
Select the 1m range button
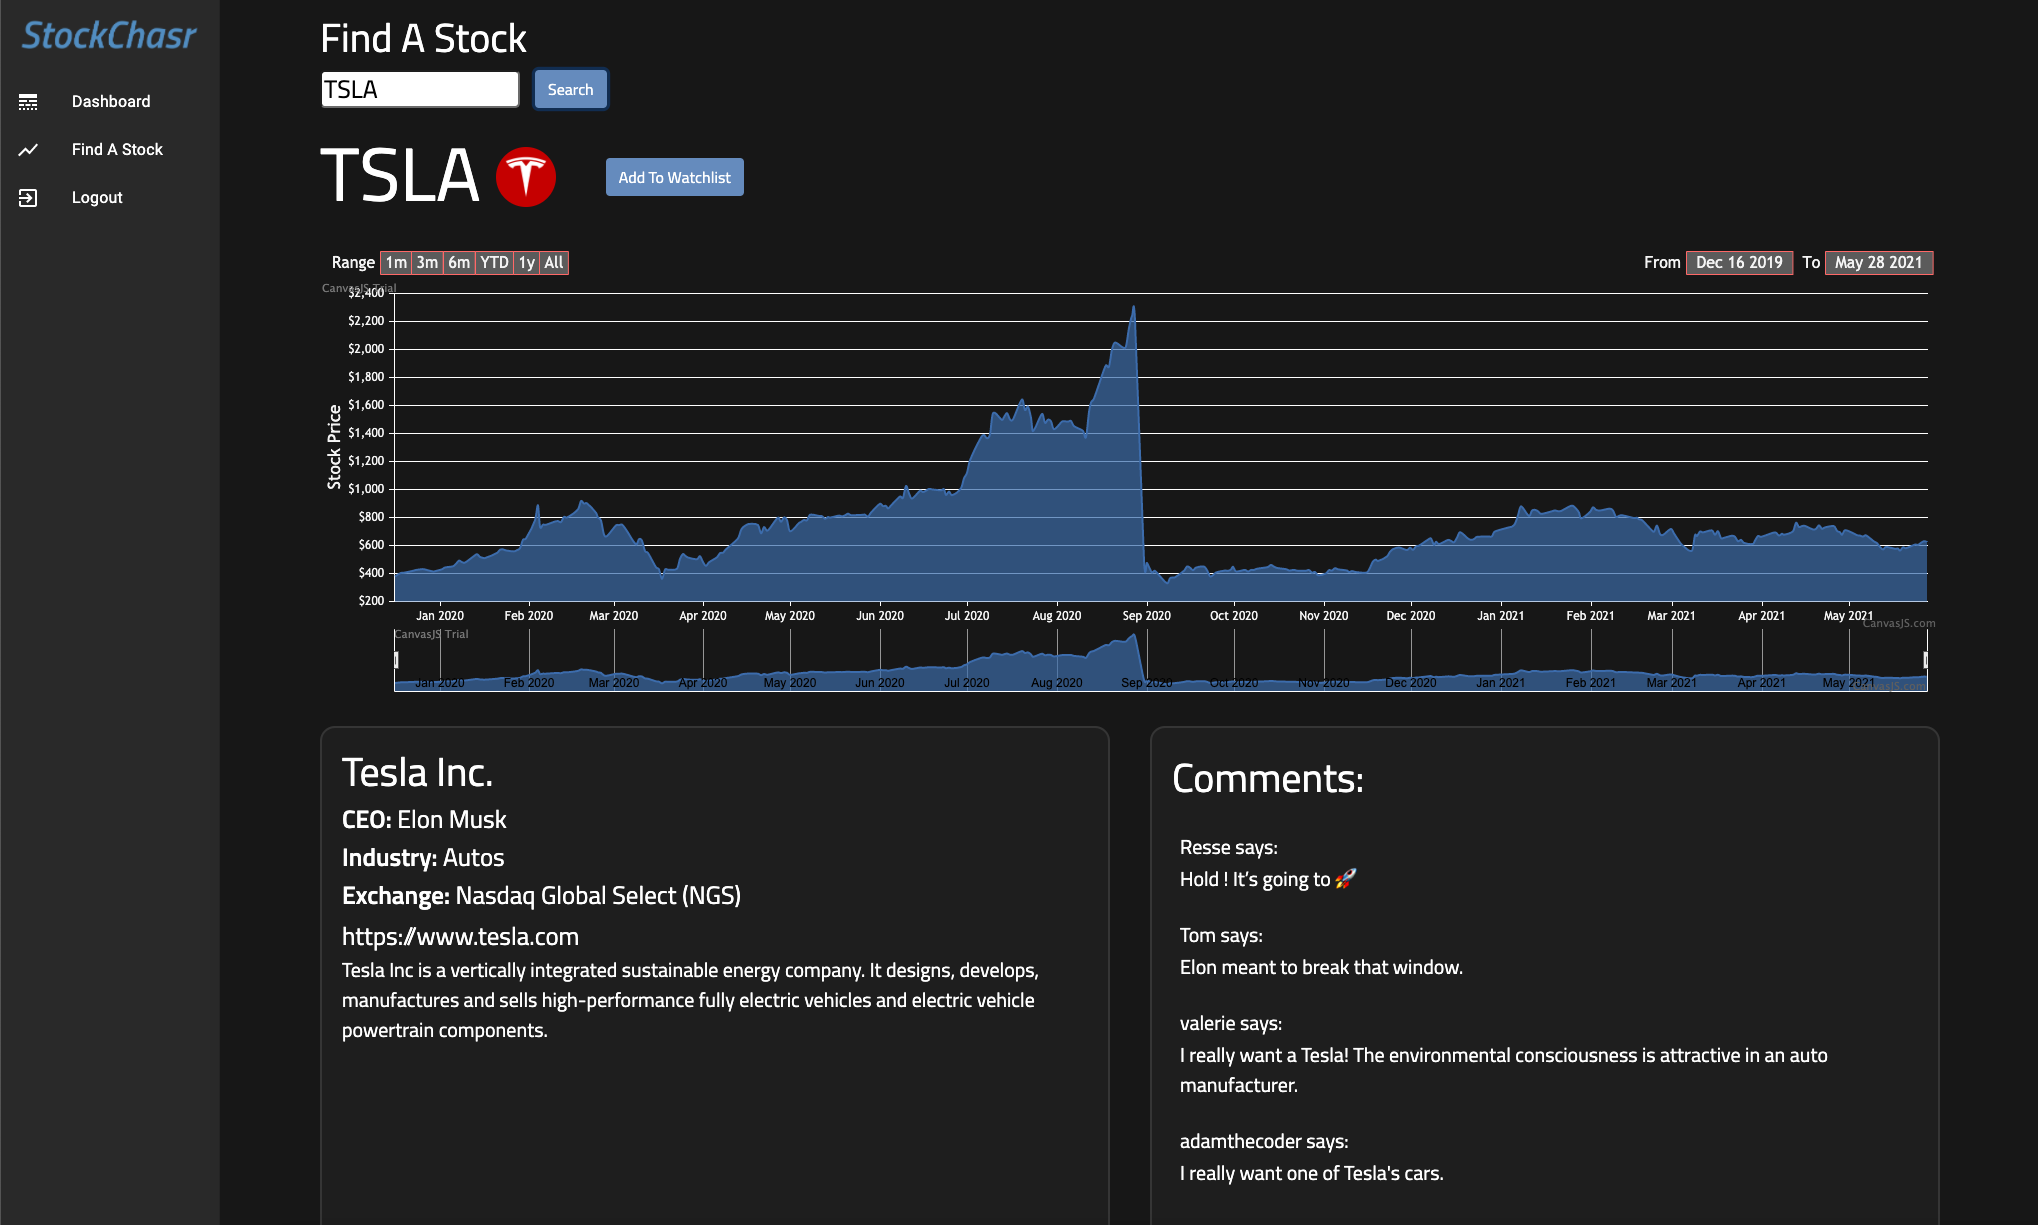[396, 262]
